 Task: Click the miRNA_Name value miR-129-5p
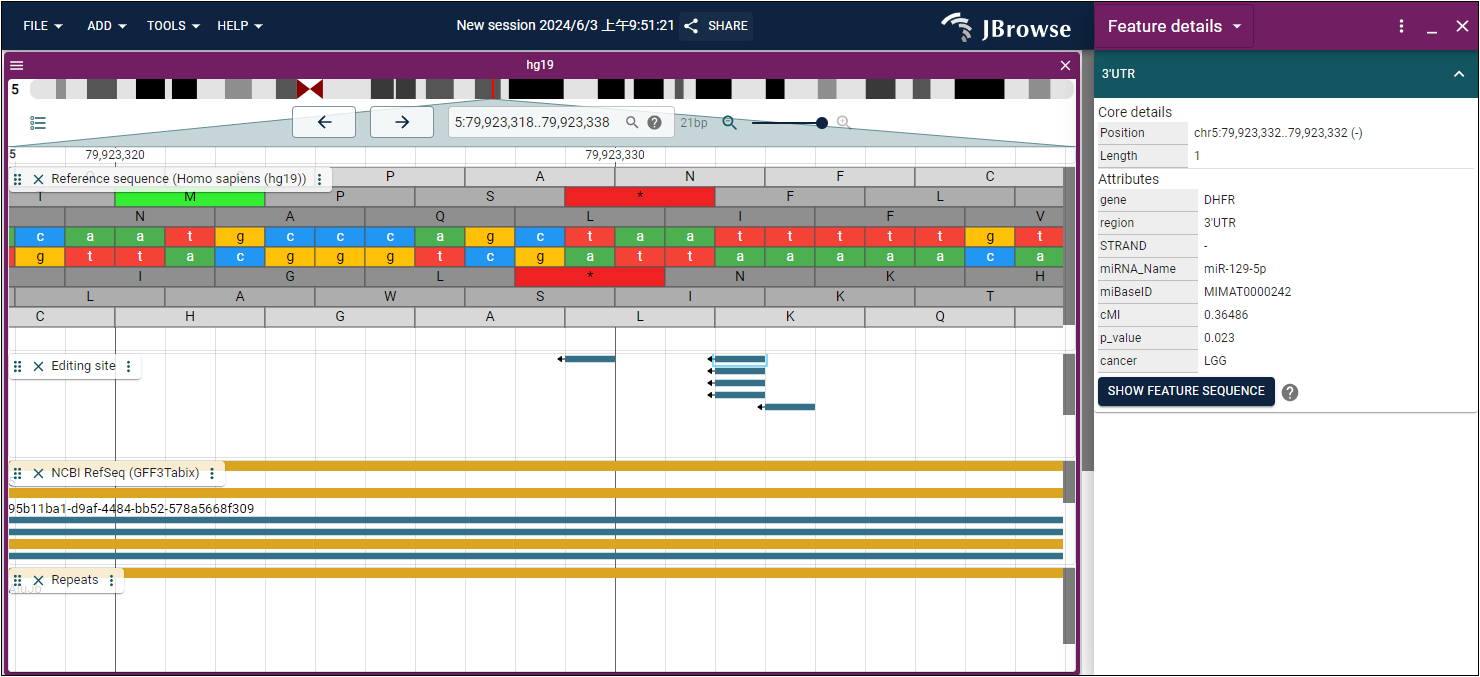click(x=1235, y=269)
